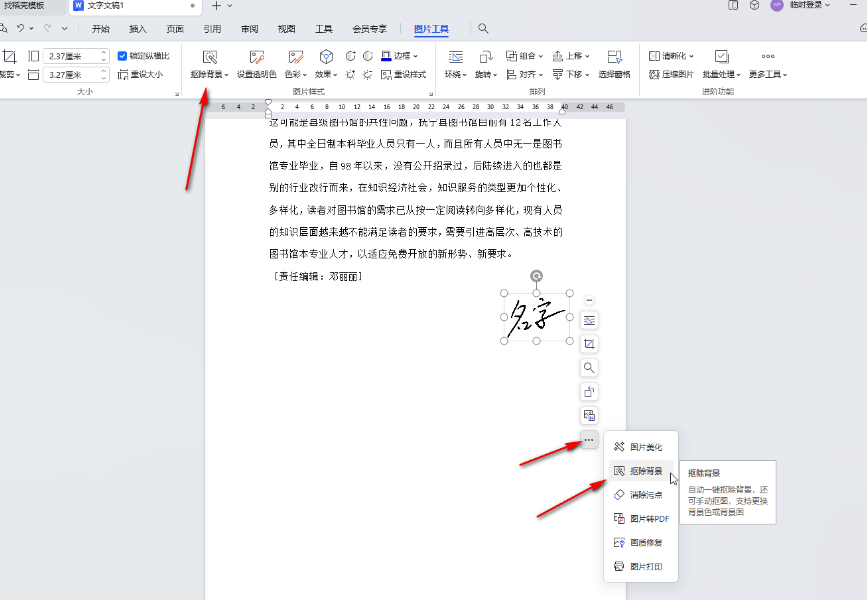Screen dimensions: 867x600
Task: Expand the 边框 border dropdown
Action: click(415, 56)
